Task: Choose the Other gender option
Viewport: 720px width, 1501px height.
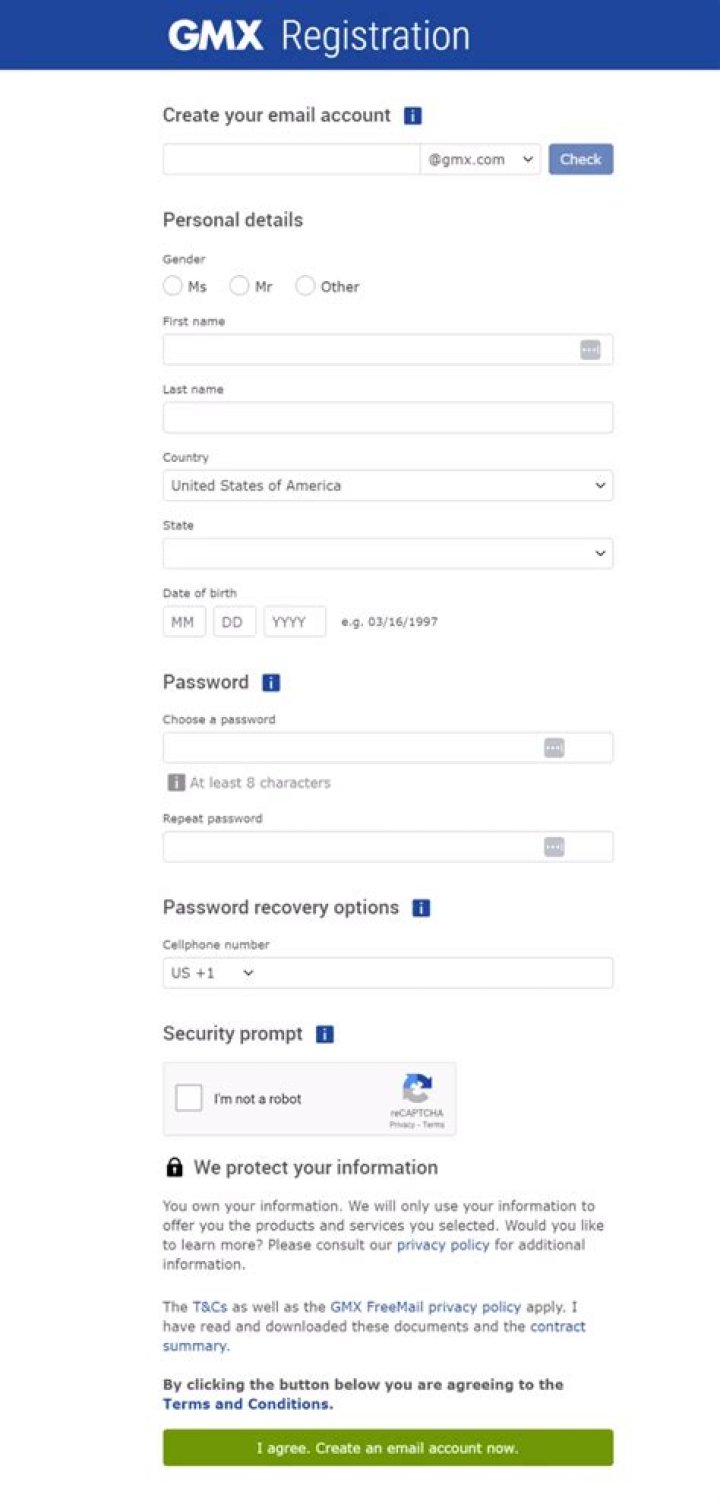Action: point(305,286)
